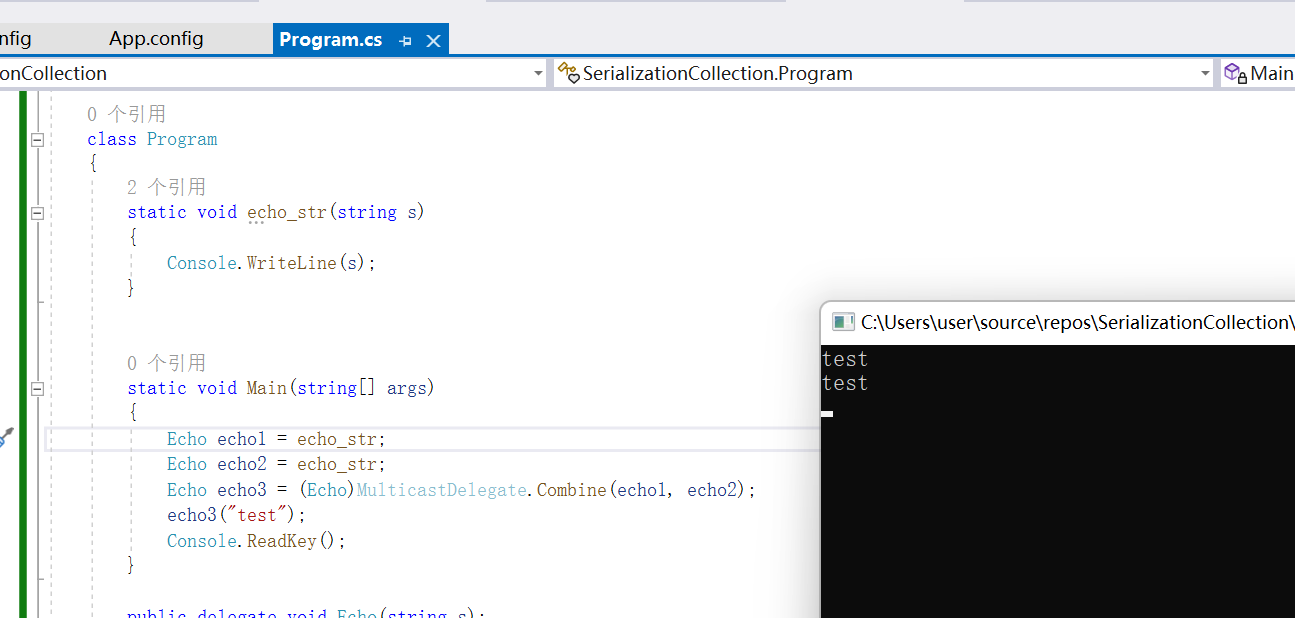This screenshot has height=618, width=1295.
Task: Toggle the pin icon on Program.cs tab
Action: click(405, 41)
